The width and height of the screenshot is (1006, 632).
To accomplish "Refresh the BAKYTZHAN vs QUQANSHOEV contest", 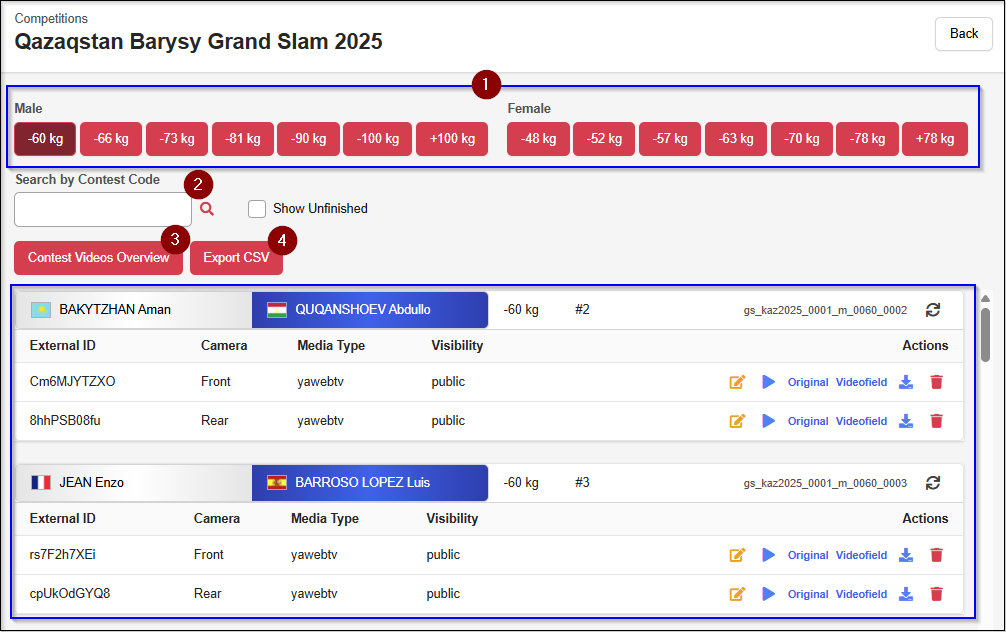I will coord(933,310).
